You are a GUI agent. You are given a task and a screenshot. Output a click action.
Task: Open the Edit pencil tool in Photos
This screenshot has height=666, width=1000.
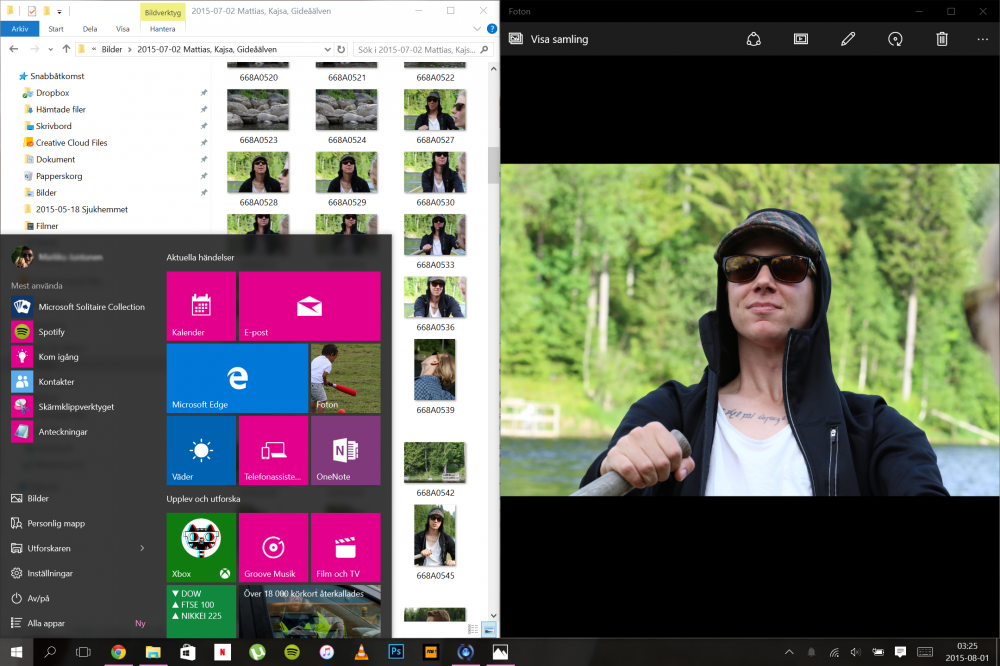coord(848,39)
